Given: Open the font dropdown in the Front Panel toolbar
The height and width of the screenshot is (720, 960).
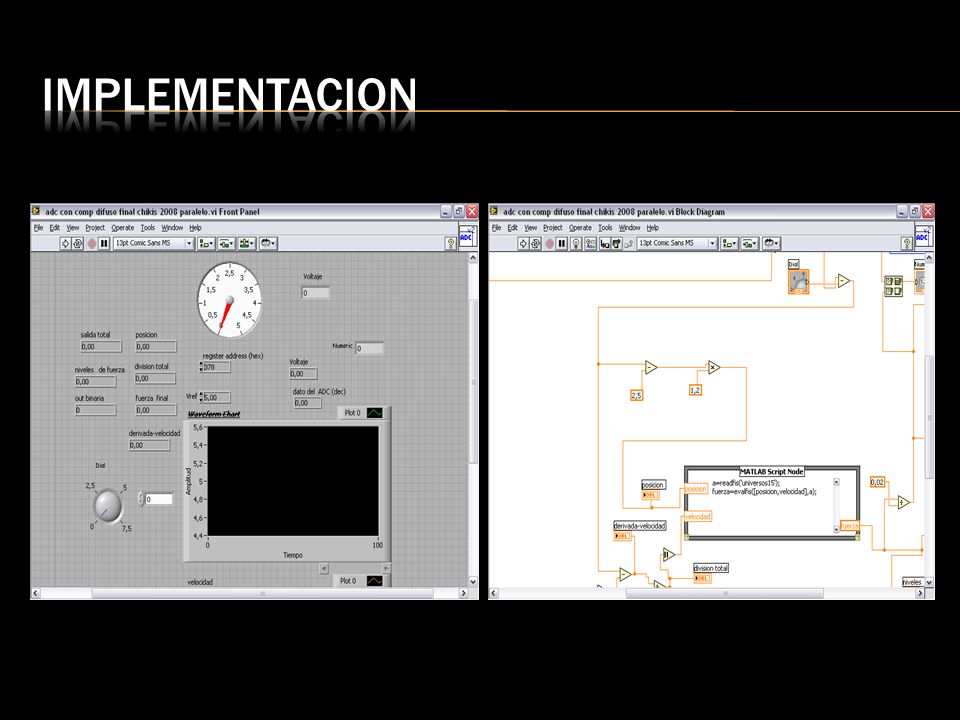Looking at the screenshot, I should (x=154, y=244).
